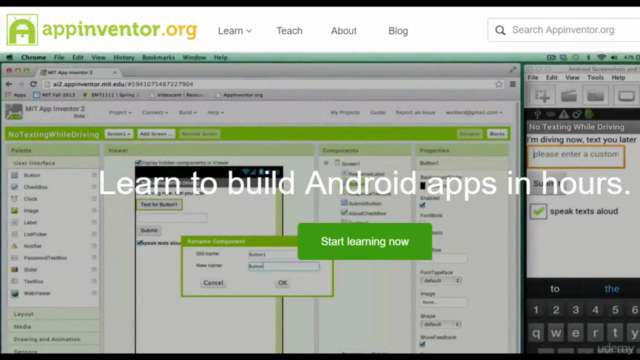The image size is (640, 360).
Task: Open Chrome Bookmarks menu
Action: tap(158, 58)
